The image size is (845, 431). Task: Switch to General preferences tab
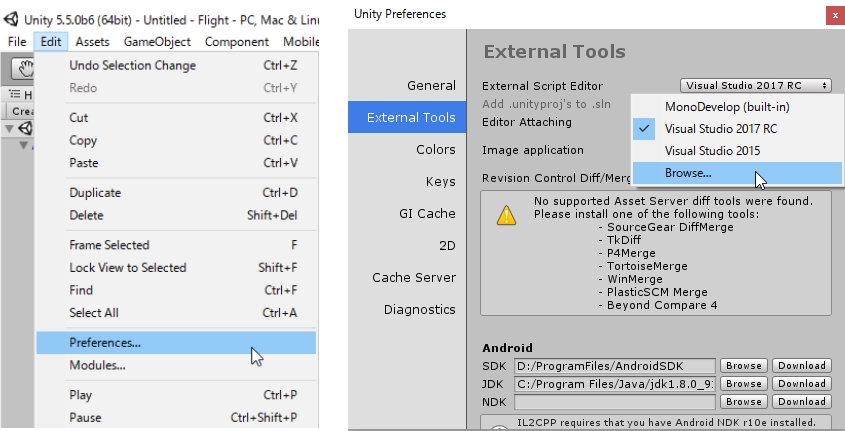(x=407, y=86)
